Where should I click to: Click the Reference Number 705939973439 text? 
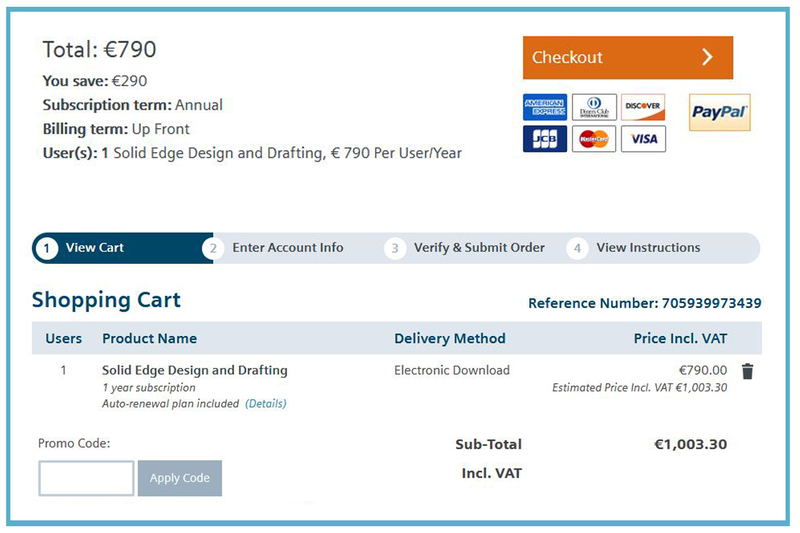click(644, 303)
